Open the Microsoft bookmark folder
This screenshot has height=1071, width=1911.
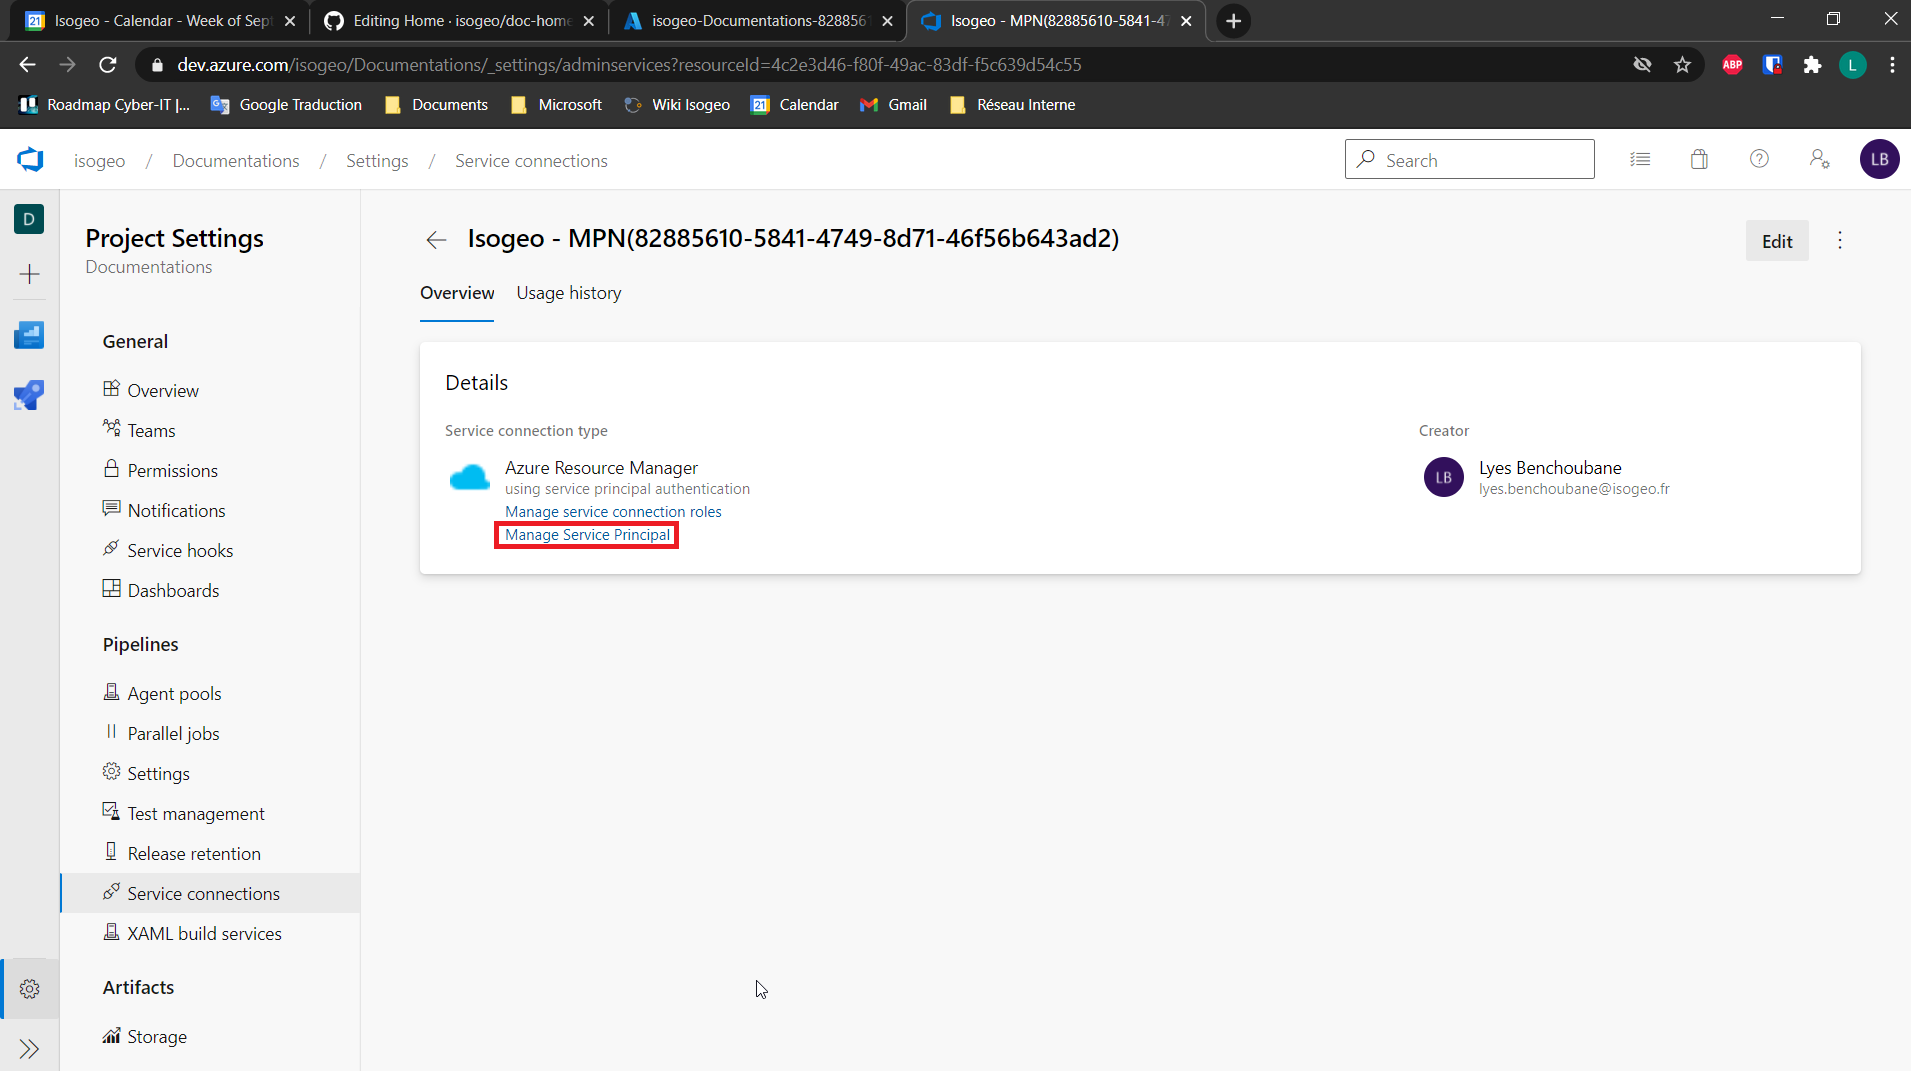pos(556,105)
